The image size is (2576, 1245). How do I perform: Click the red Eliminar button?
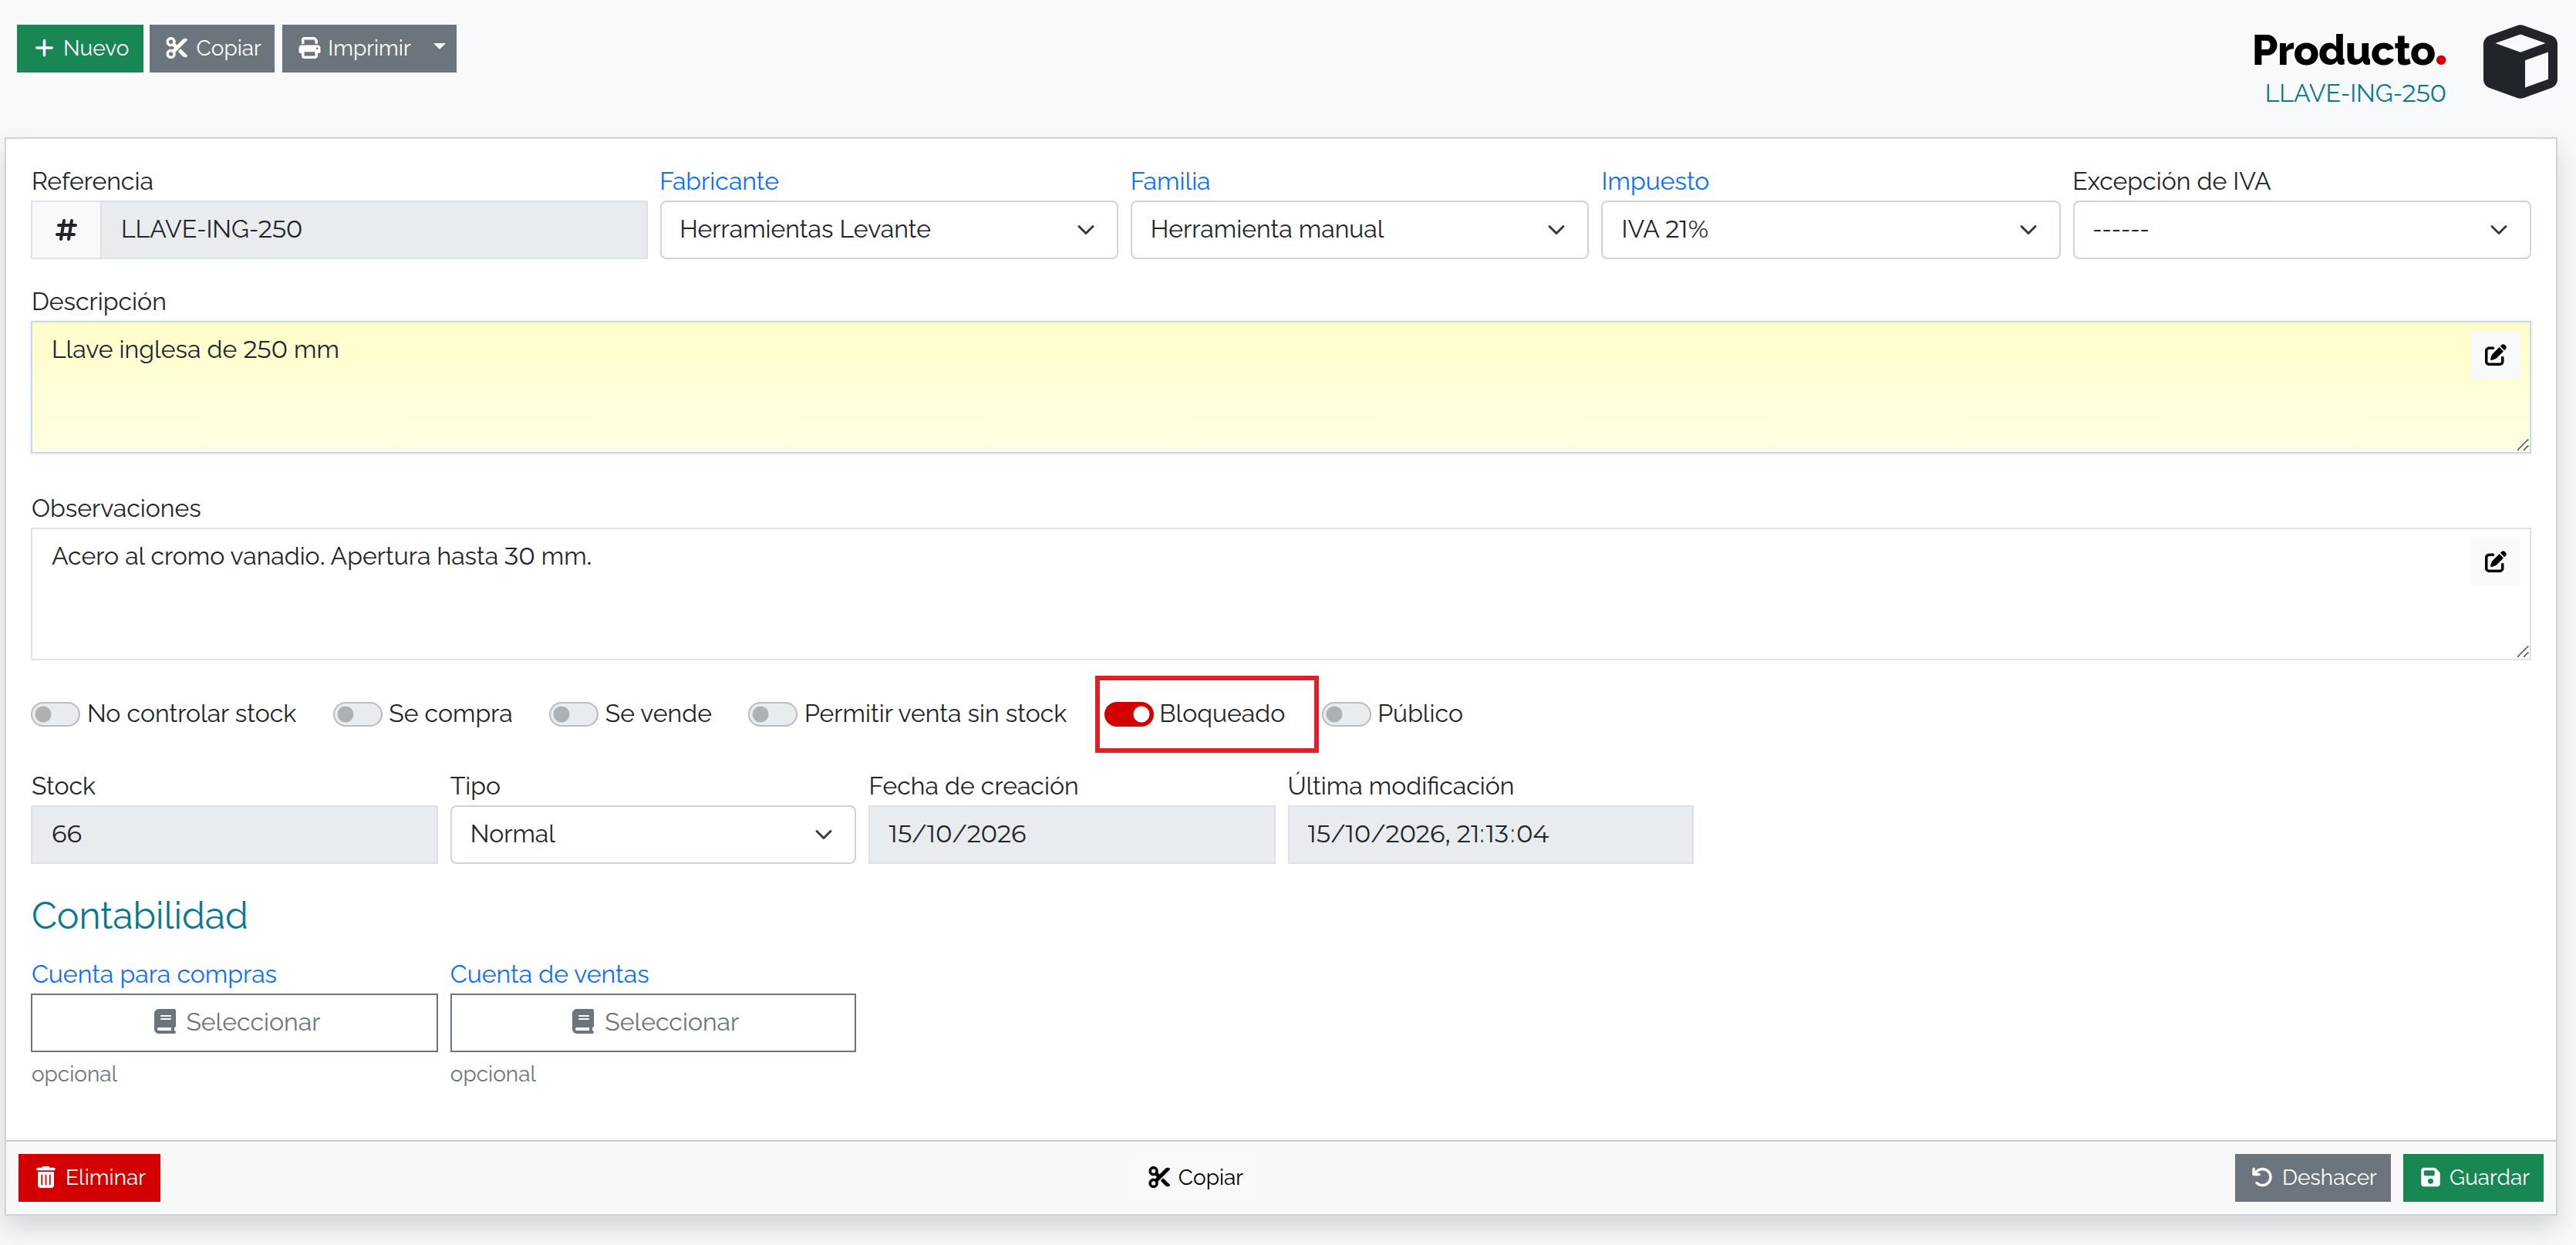click(89, 1178)
